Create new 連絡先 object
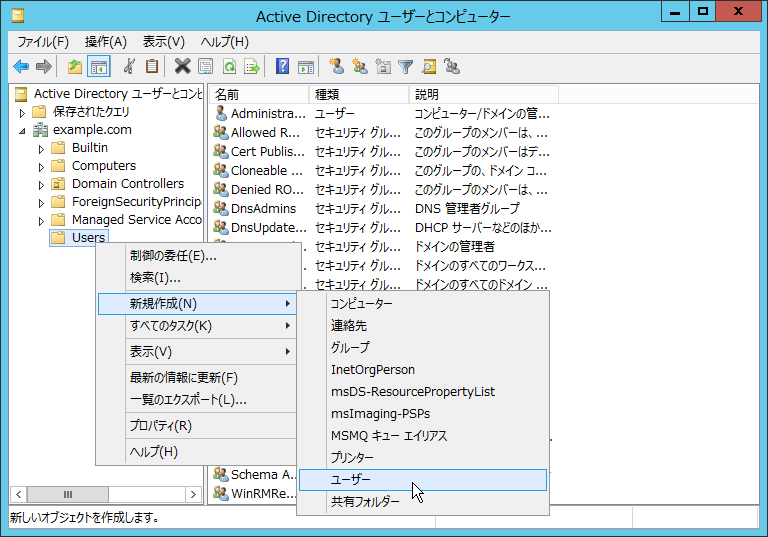The height and width of the screenshot is (537, 768). tap(423, 325)
